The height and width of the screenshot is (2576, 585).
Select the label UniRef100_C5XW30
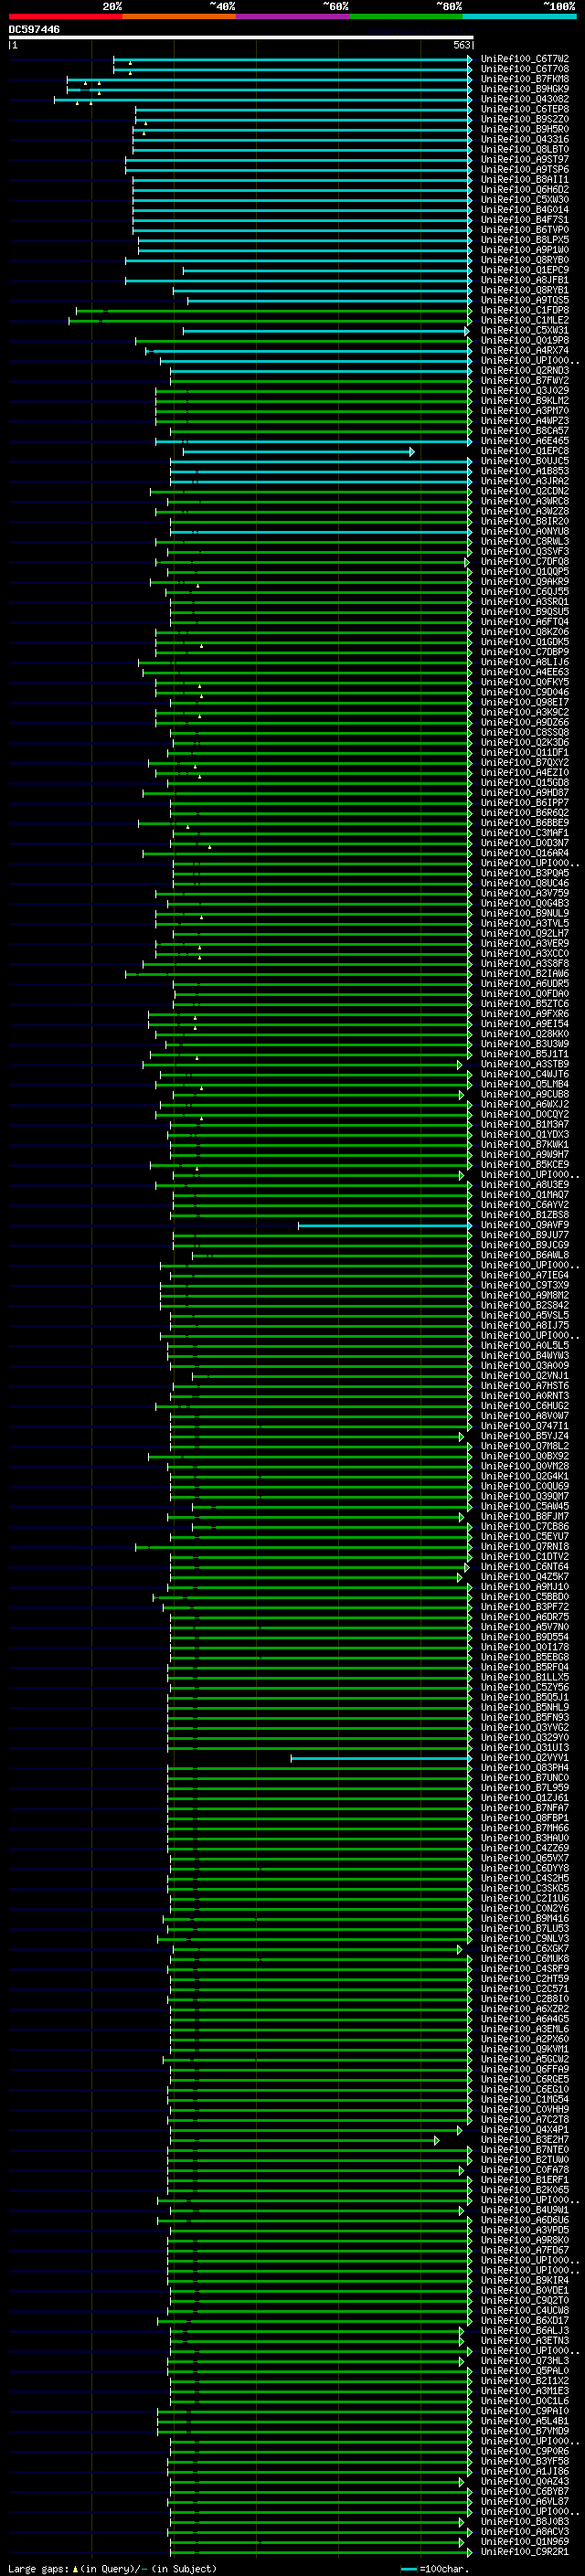pyautogui.click(x=524, y=199)
